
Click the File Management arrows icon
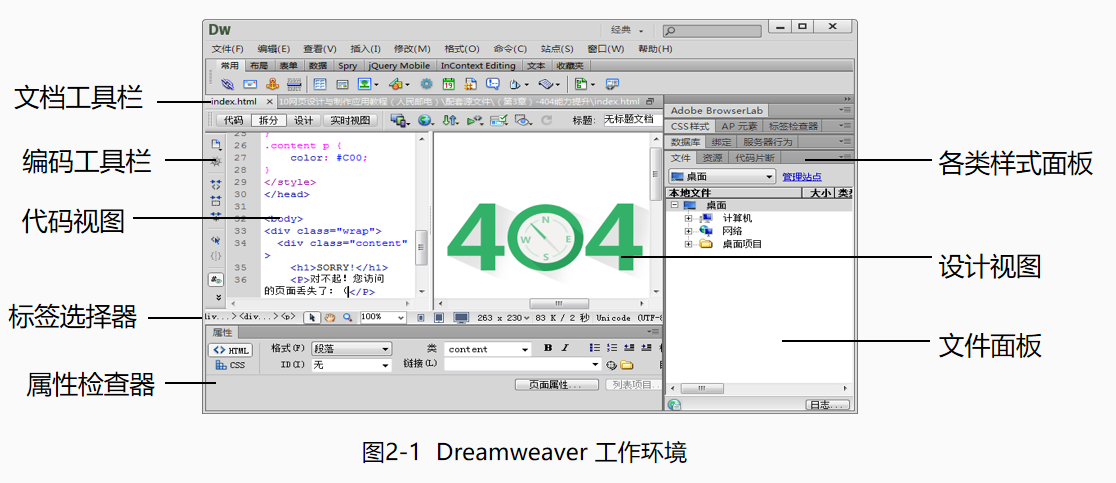pos(451,120)
